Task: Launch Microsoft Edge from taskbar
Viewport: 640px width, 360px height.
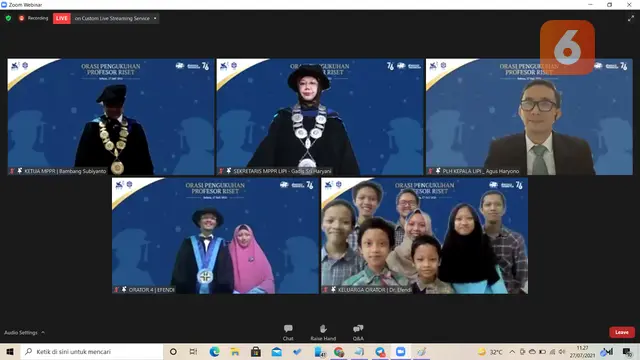Action: pyautogui.click(x=214, y=351)
